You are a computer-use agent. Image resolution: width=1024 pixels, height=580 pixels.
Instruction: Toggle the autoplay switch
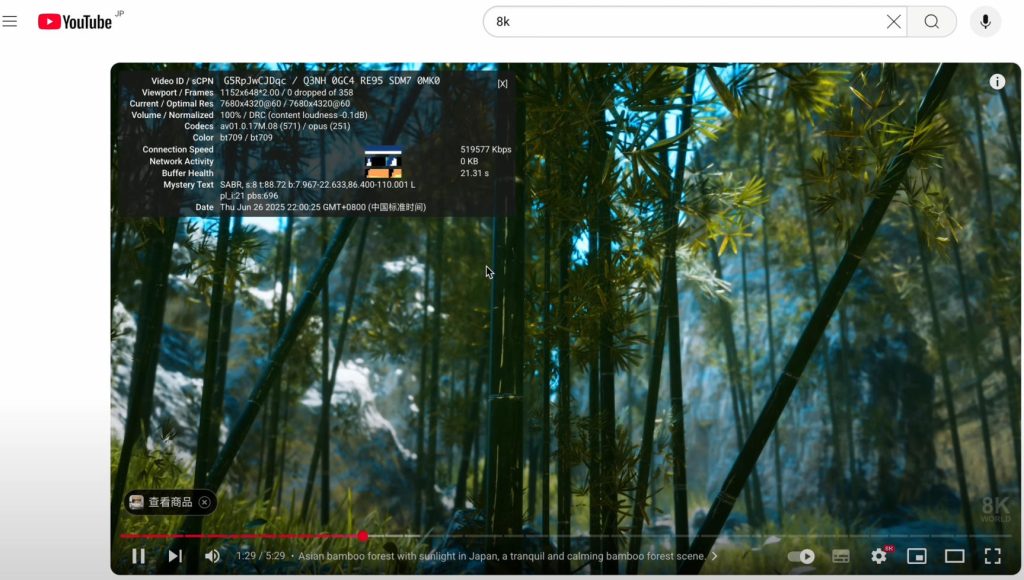click(x=801, y=556)
